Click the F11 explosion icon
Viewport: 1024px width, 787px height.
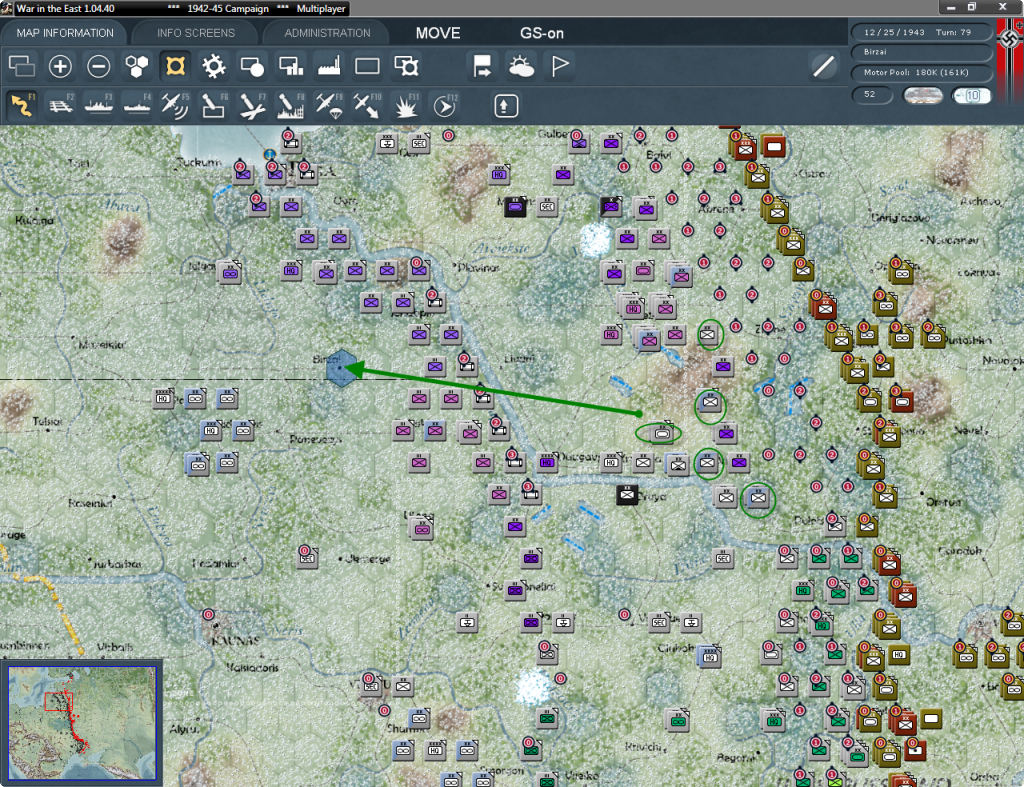(x=406, y=106)
